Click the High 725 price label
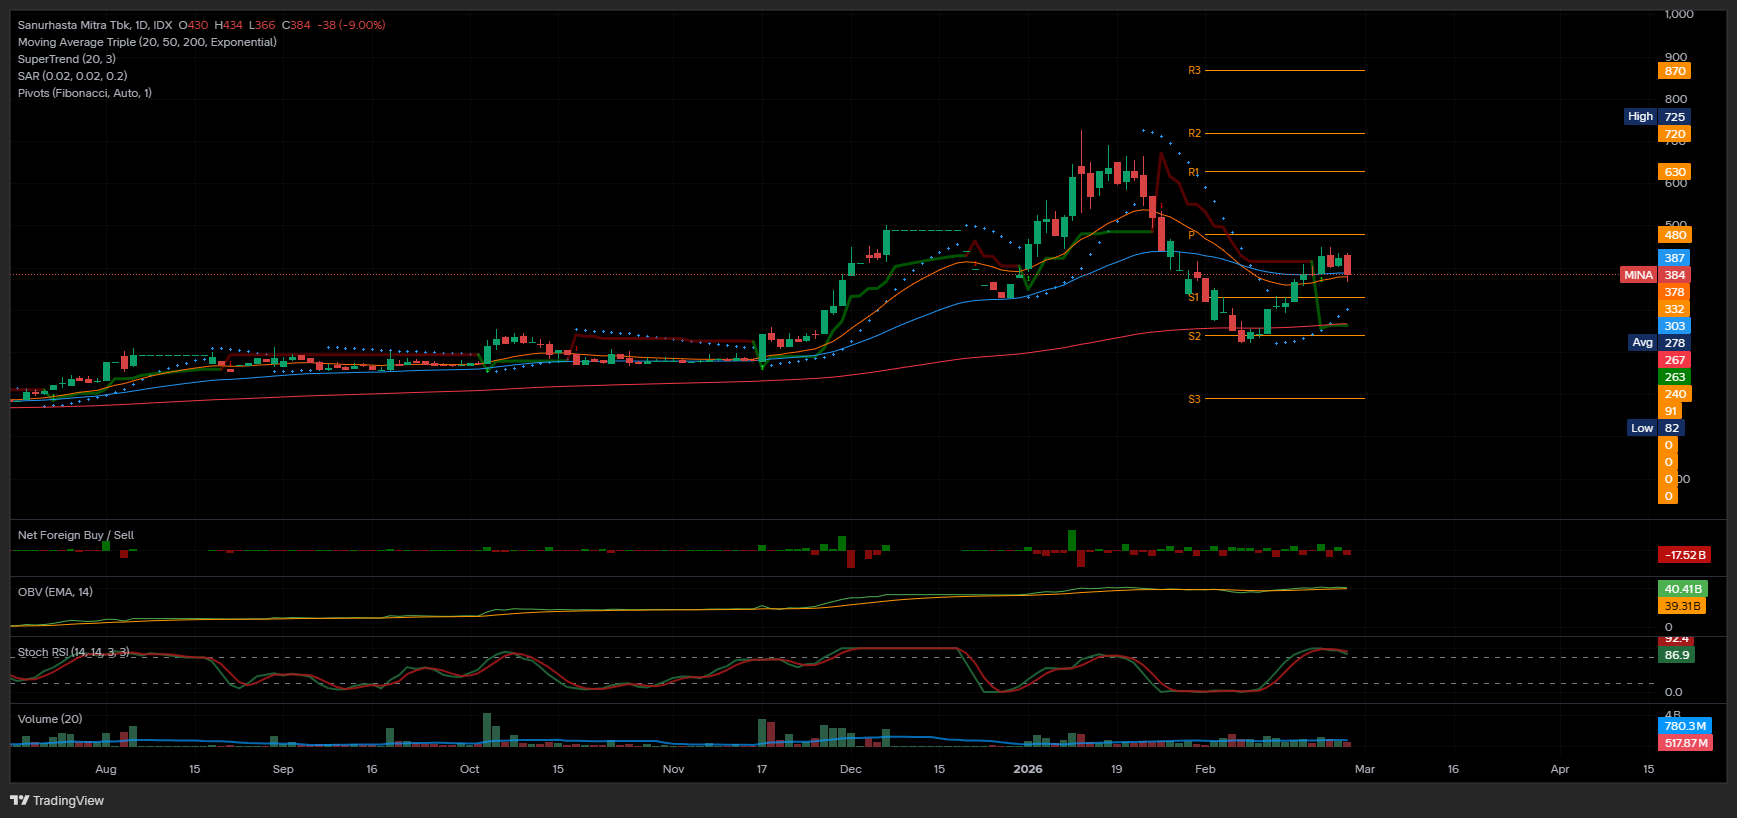This screenshot has height=818, width=1737. click(1656, 117)
